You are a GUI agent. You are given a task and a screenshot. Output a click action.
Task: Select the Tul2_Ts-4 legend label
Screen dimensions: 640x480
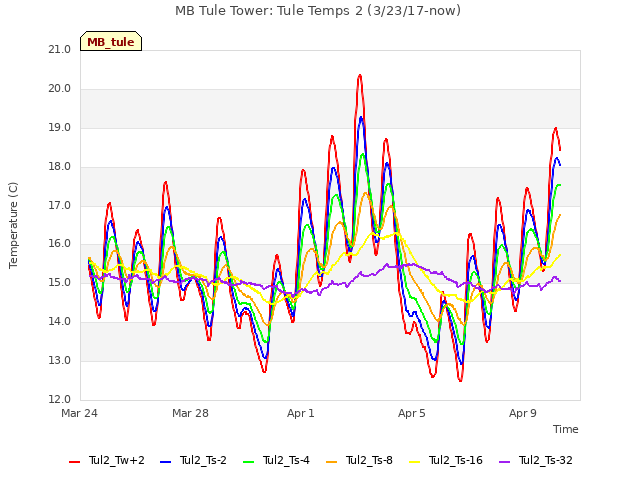point(286,460)
